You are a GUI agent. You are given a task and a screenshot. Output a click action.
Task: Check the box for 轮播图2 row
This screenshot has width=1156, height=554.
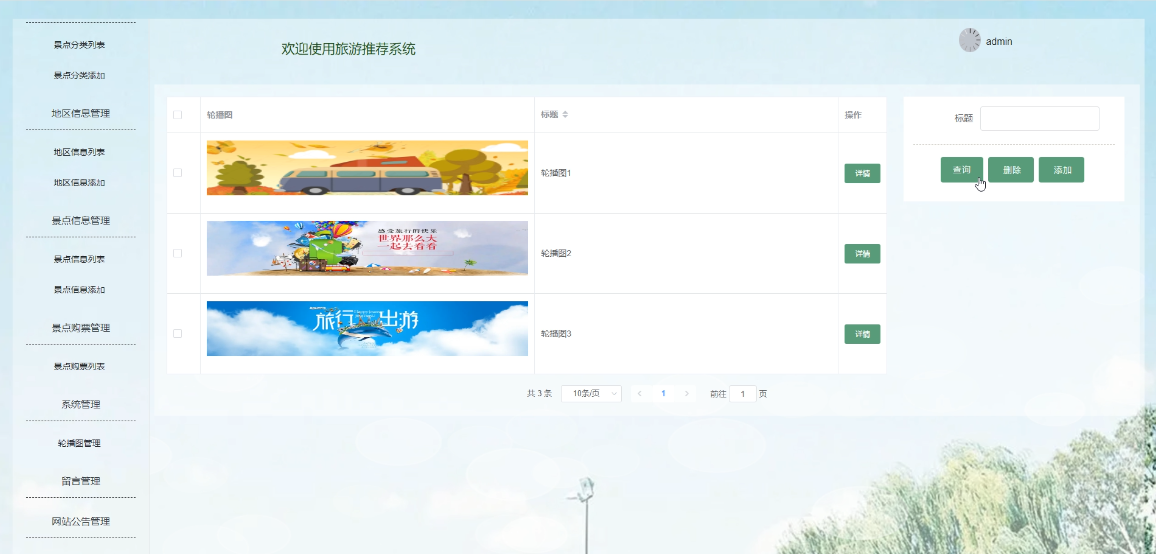click(x=177, y=253)
